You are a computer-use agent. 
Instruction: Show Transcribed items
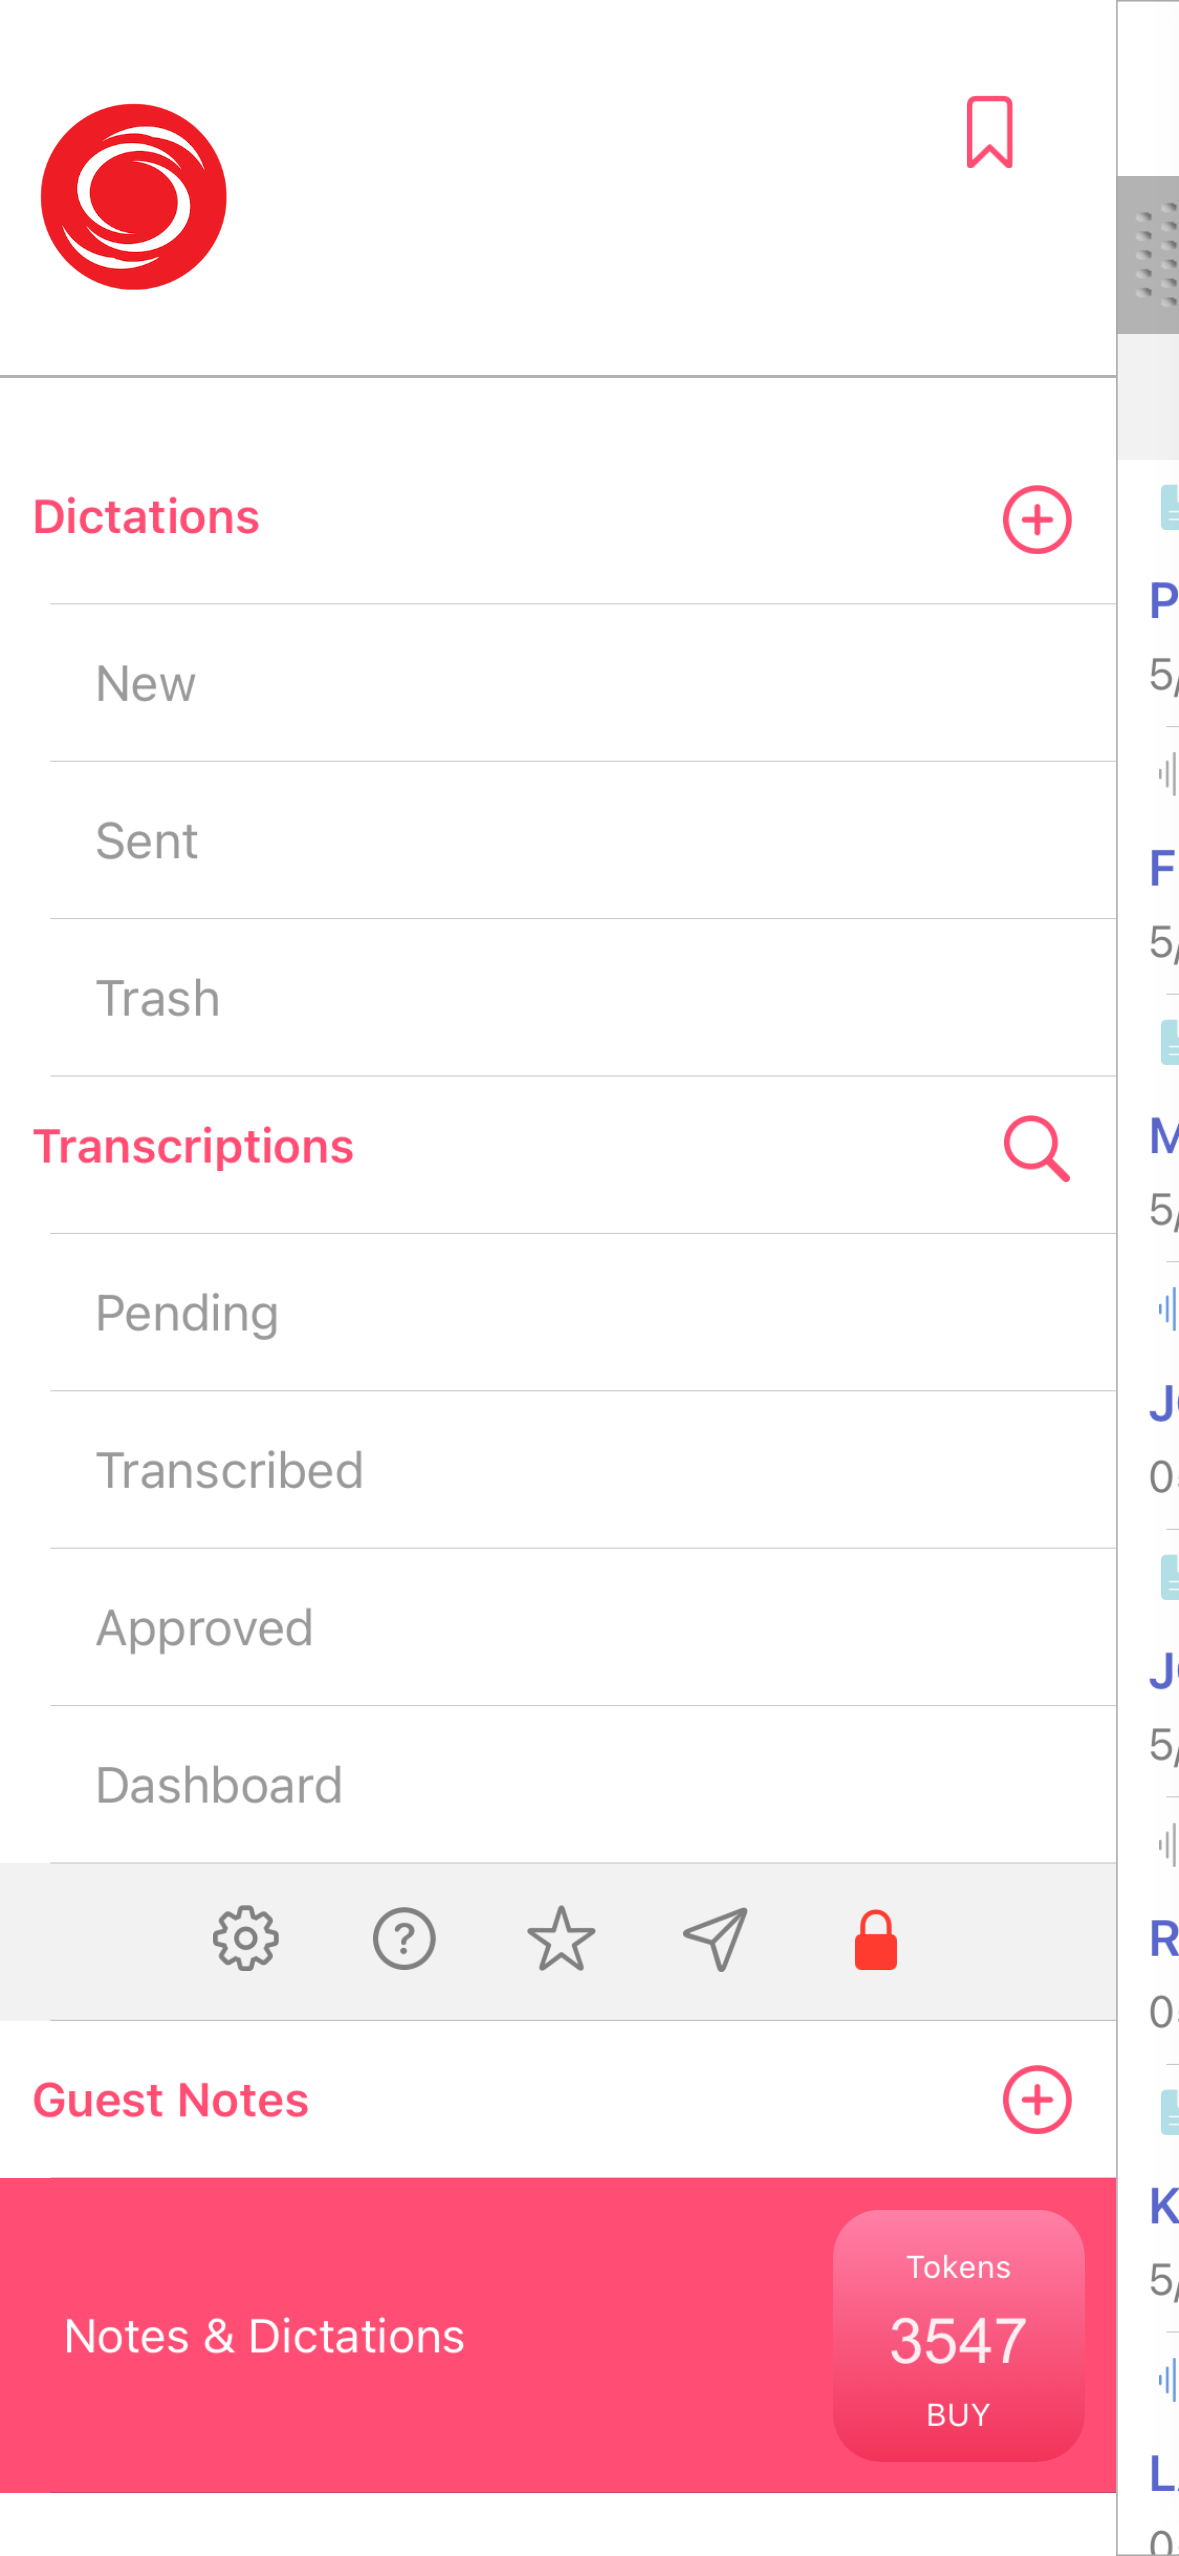coord(229,1470)
